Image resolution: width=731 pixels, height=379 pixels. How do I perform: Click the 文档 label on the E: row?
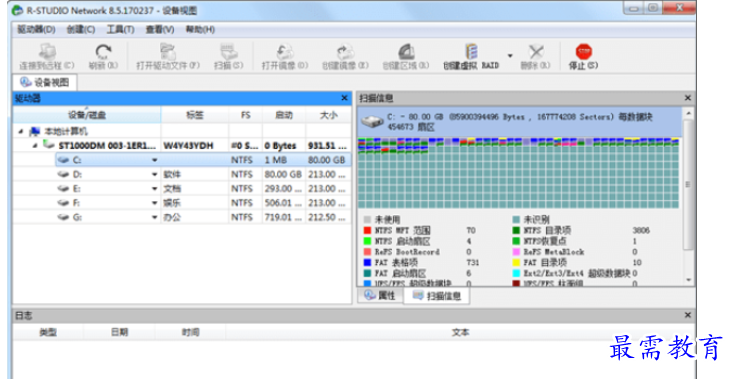pos(172,189)
